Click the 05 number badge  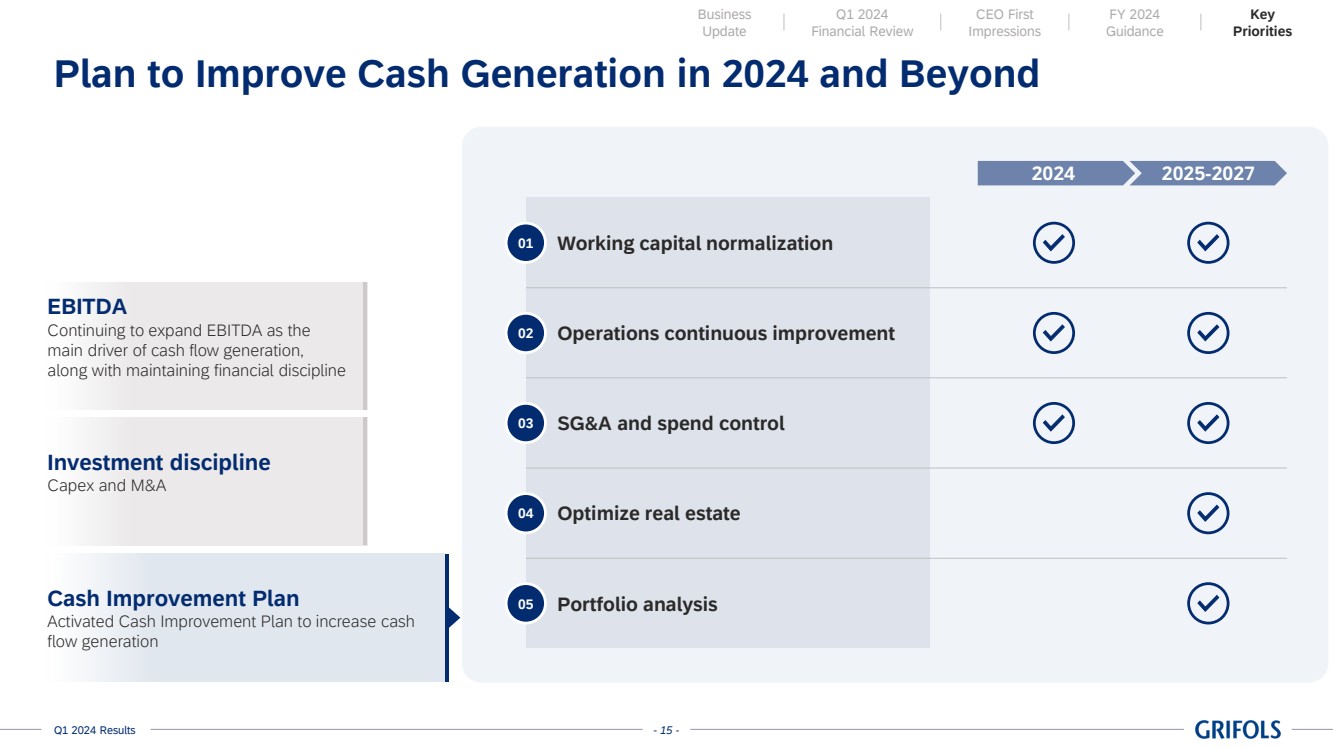pos(525,603)
